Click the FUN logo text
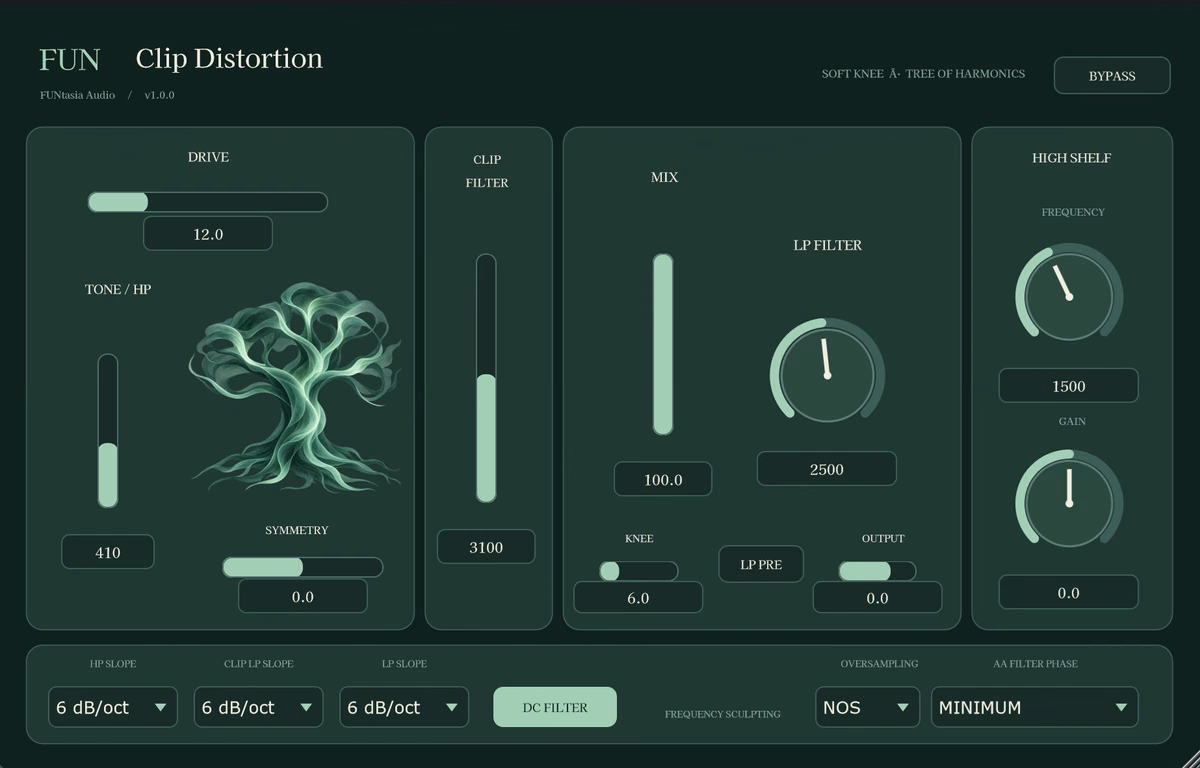The width and height of the screenshot is (1200, 768). pyautogui.click(x=70, y=60)
